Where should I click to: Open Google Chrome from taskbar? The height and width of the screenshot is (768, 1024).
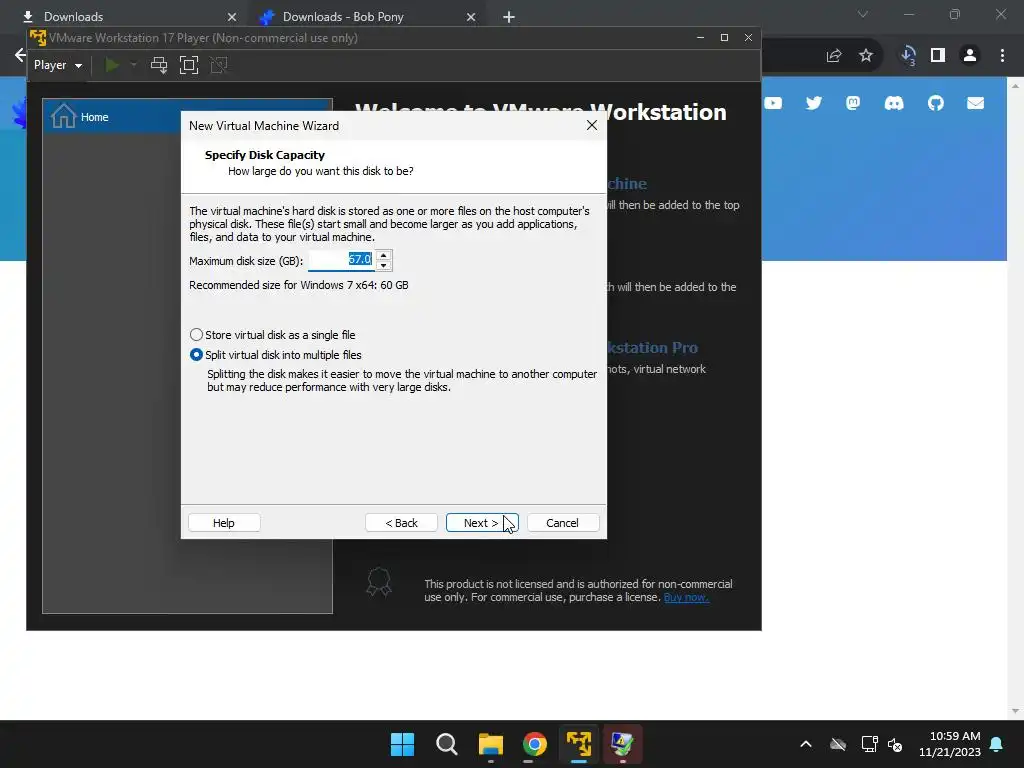coord(534,744)
